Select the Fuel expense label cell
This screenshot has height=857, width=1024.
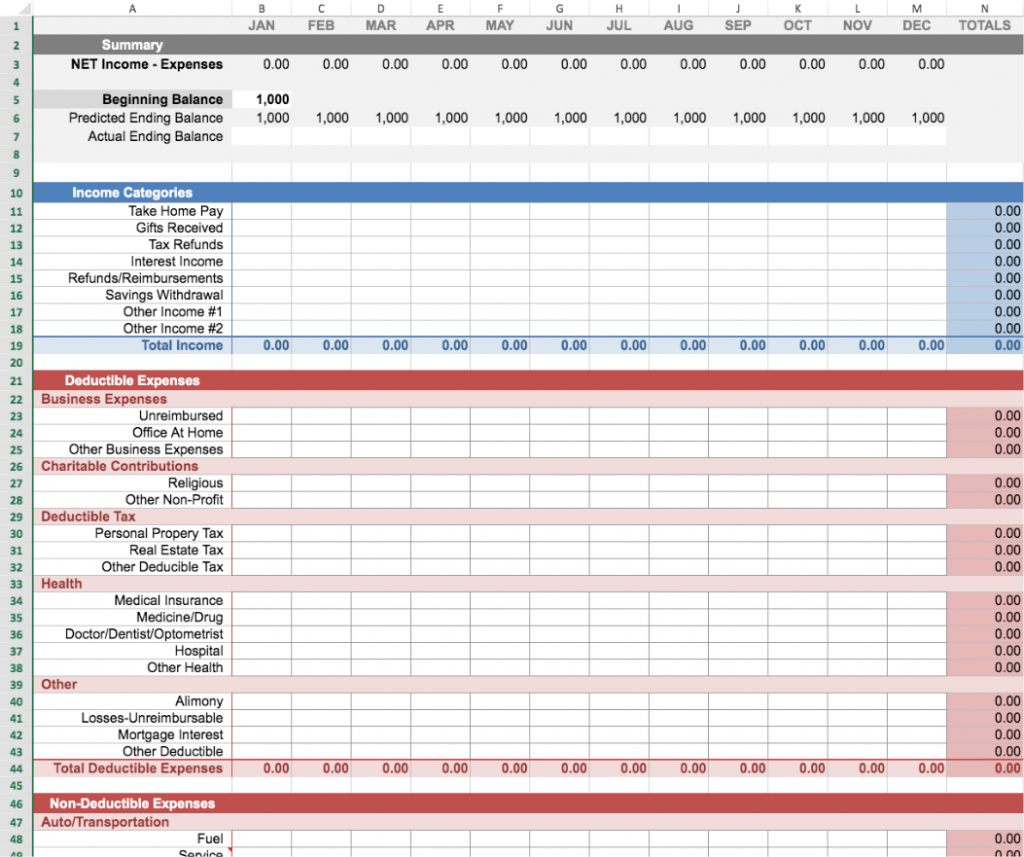coord(210,838)
